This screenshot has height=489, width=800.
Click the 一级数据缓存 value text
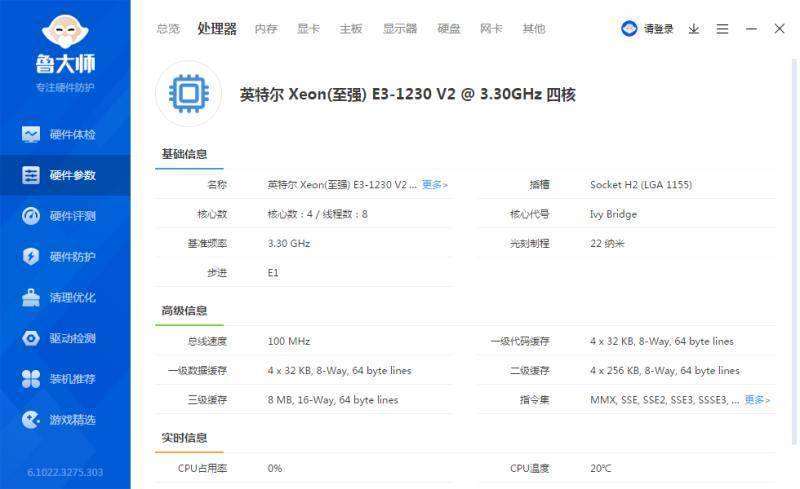pos(339,371)
